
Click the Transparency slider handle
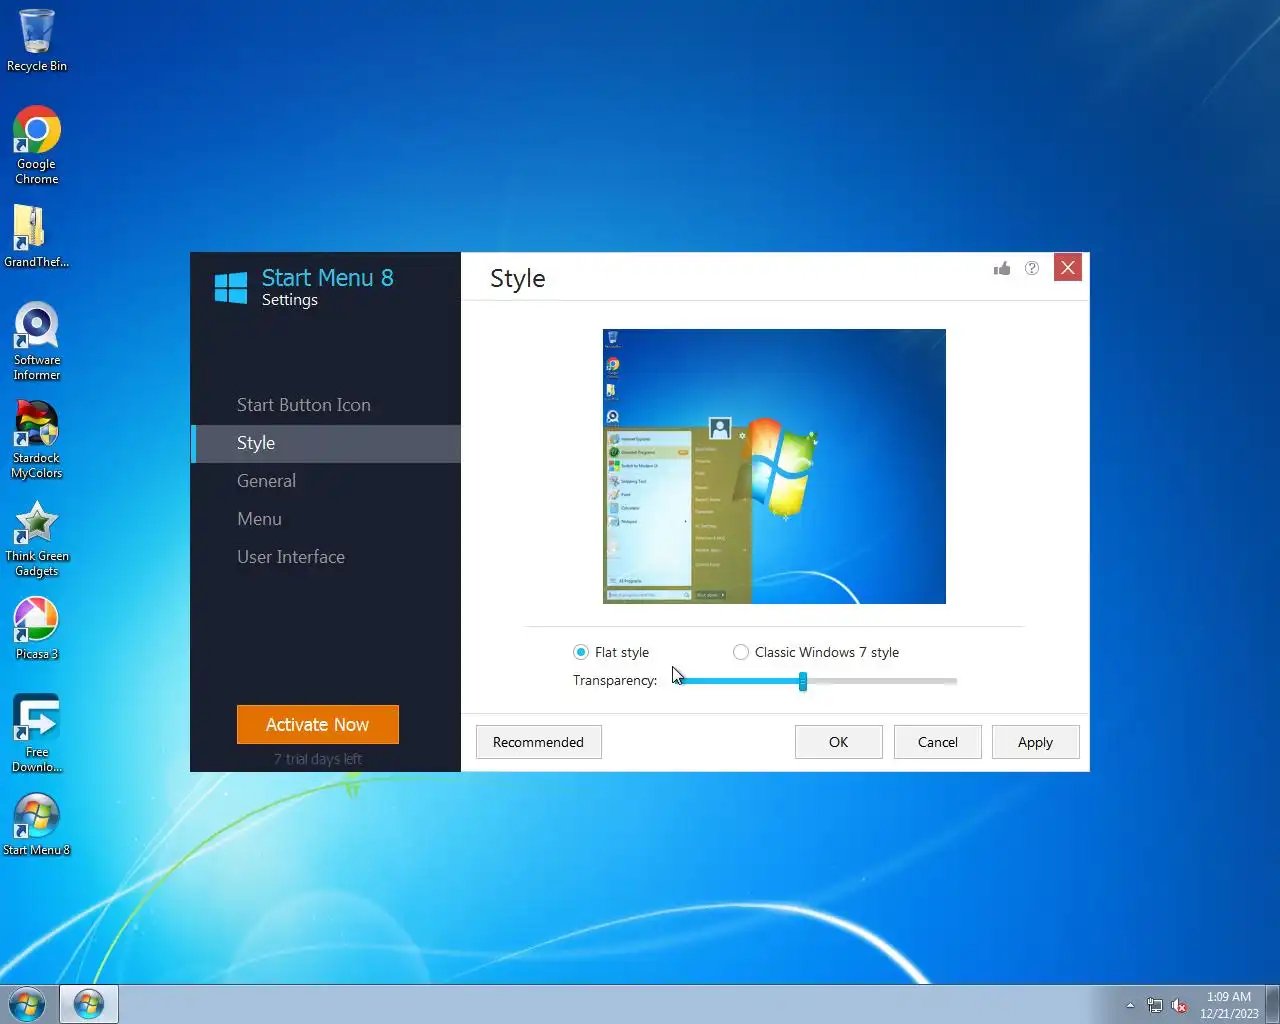(803, 681)
